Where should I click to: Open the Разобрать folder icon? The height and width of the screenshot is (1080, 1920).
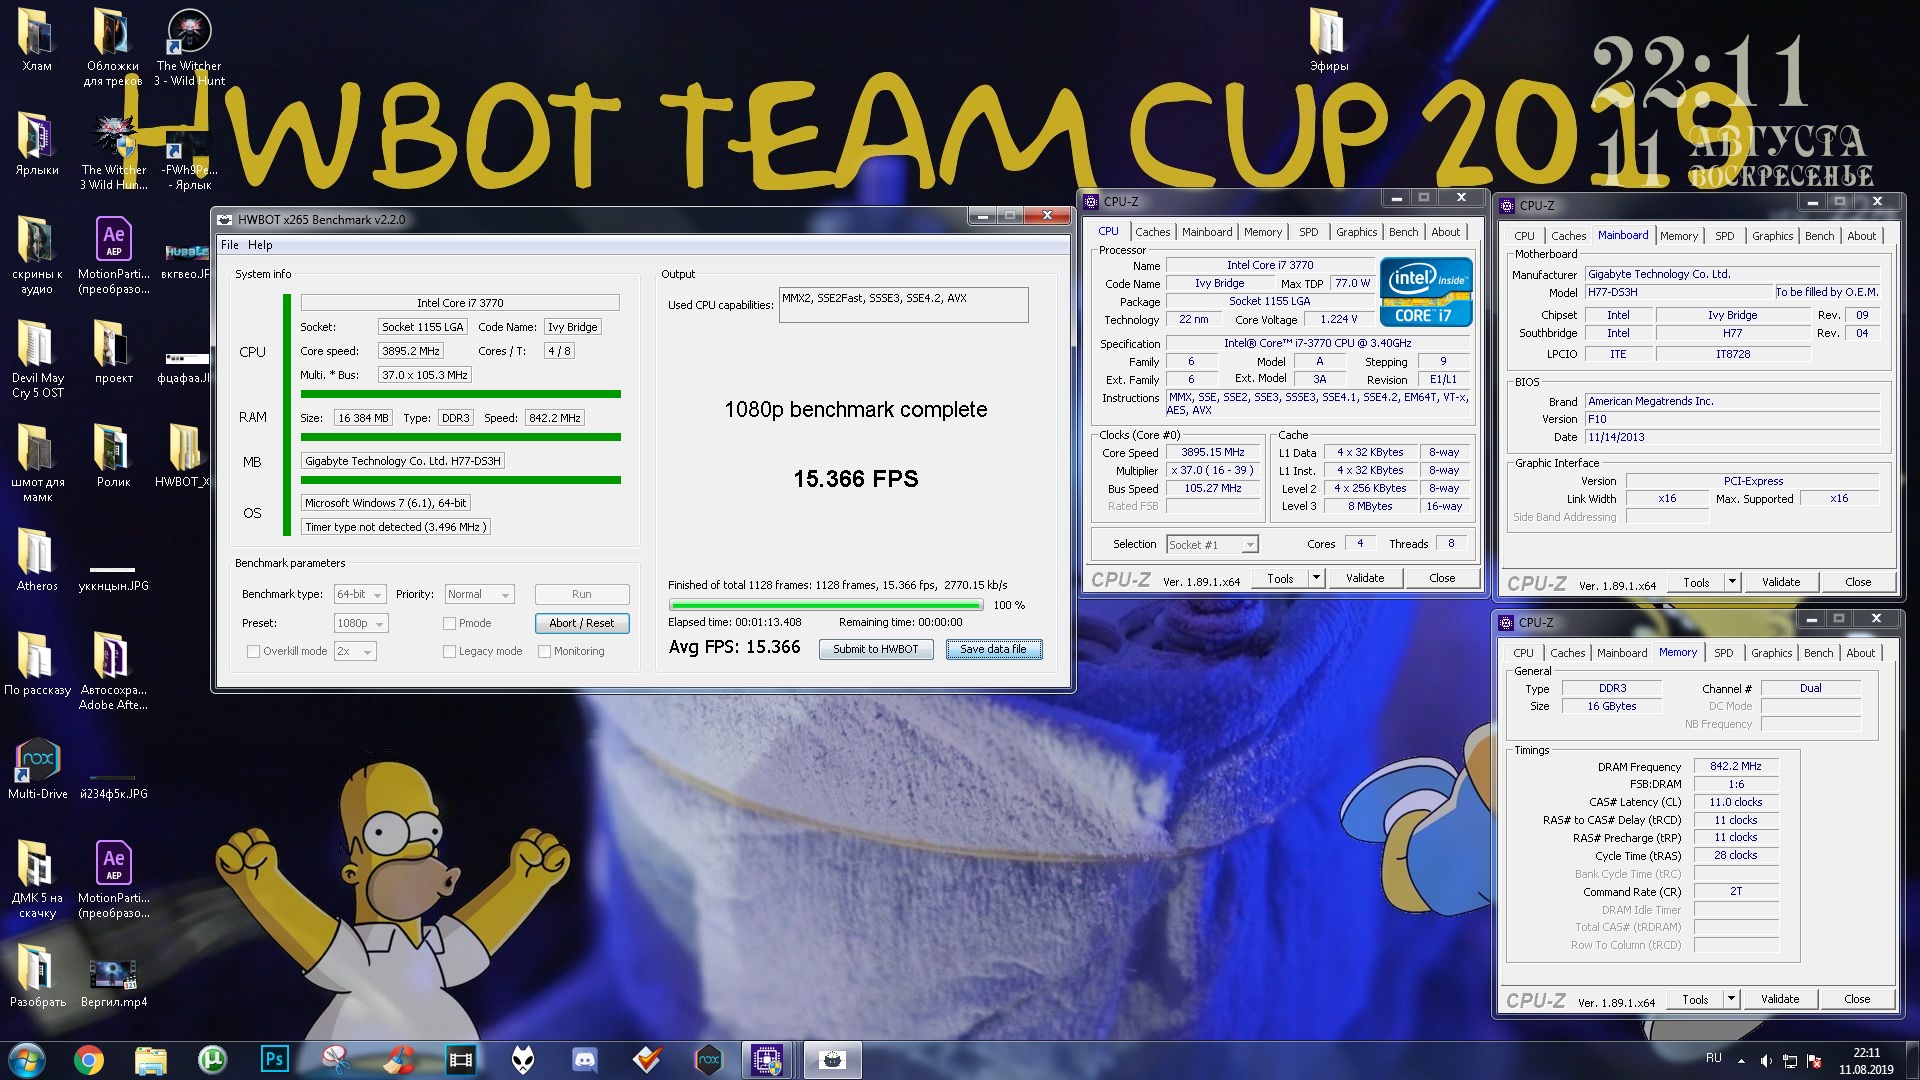click(x=37, y=976)
